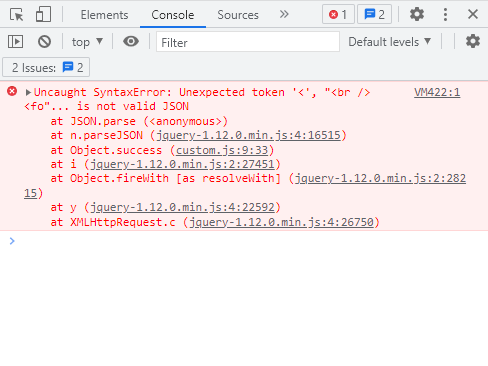
Task: Close the DevTools panel
Action: pyautogui.click(x=473, y=14)
